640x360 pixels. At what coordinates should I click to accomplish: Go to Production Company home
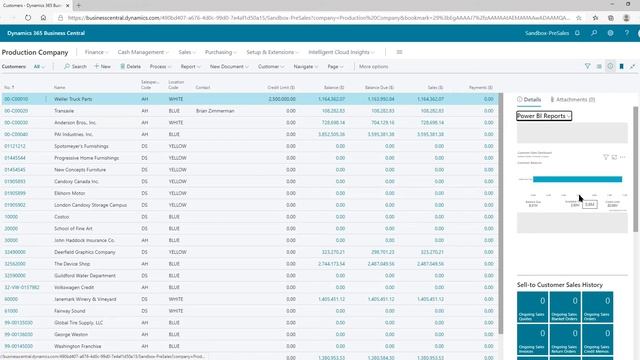[35, 52]
